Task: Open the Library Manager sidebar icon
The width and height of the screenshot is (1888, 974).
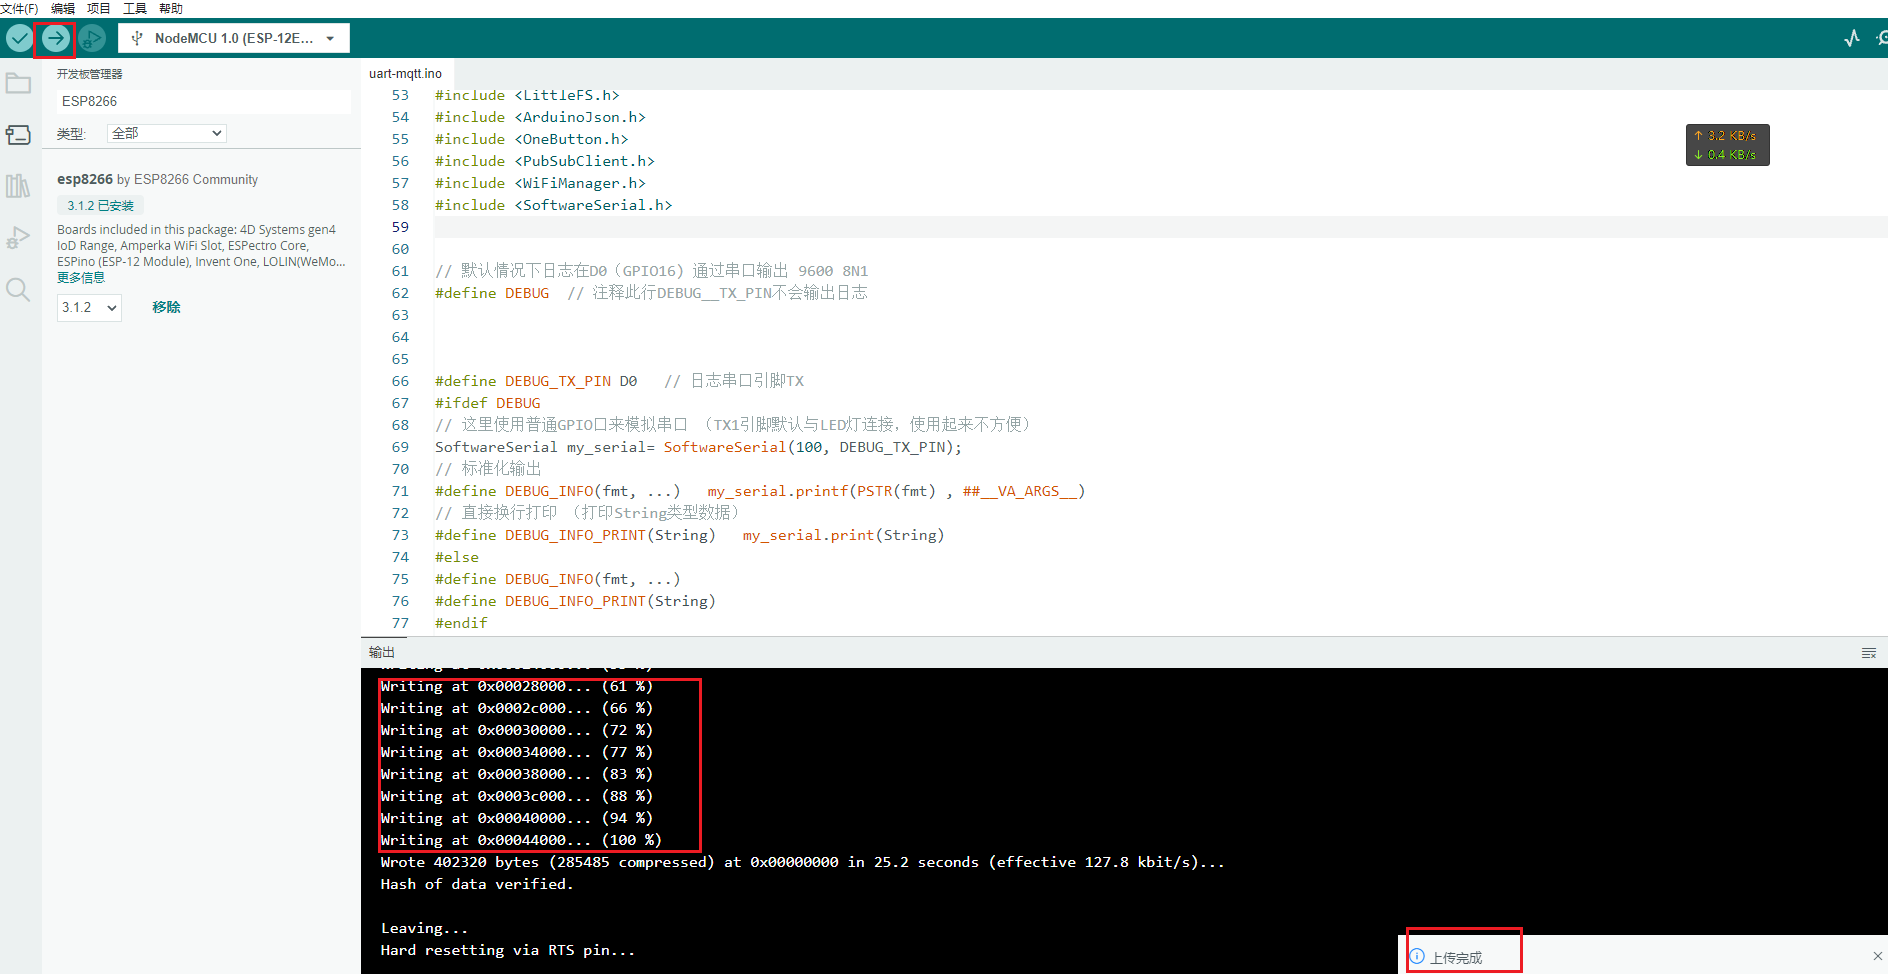Action: pyautogui.click(x=18, y=186)
